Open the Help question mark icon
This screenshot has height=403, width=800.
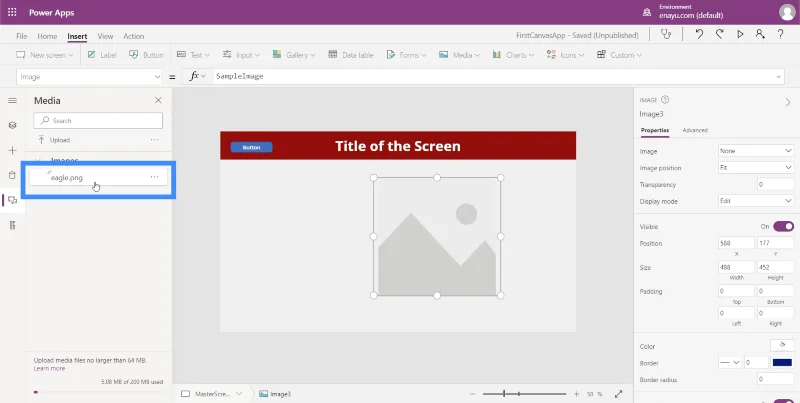pos(781,35)
